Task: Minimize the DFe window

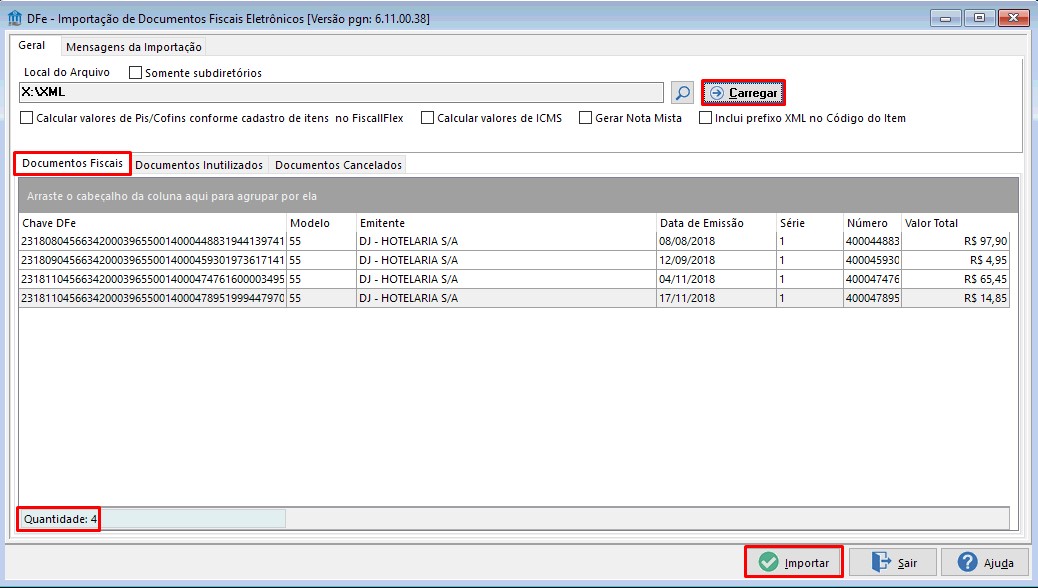Action: [x=945, y=19]
